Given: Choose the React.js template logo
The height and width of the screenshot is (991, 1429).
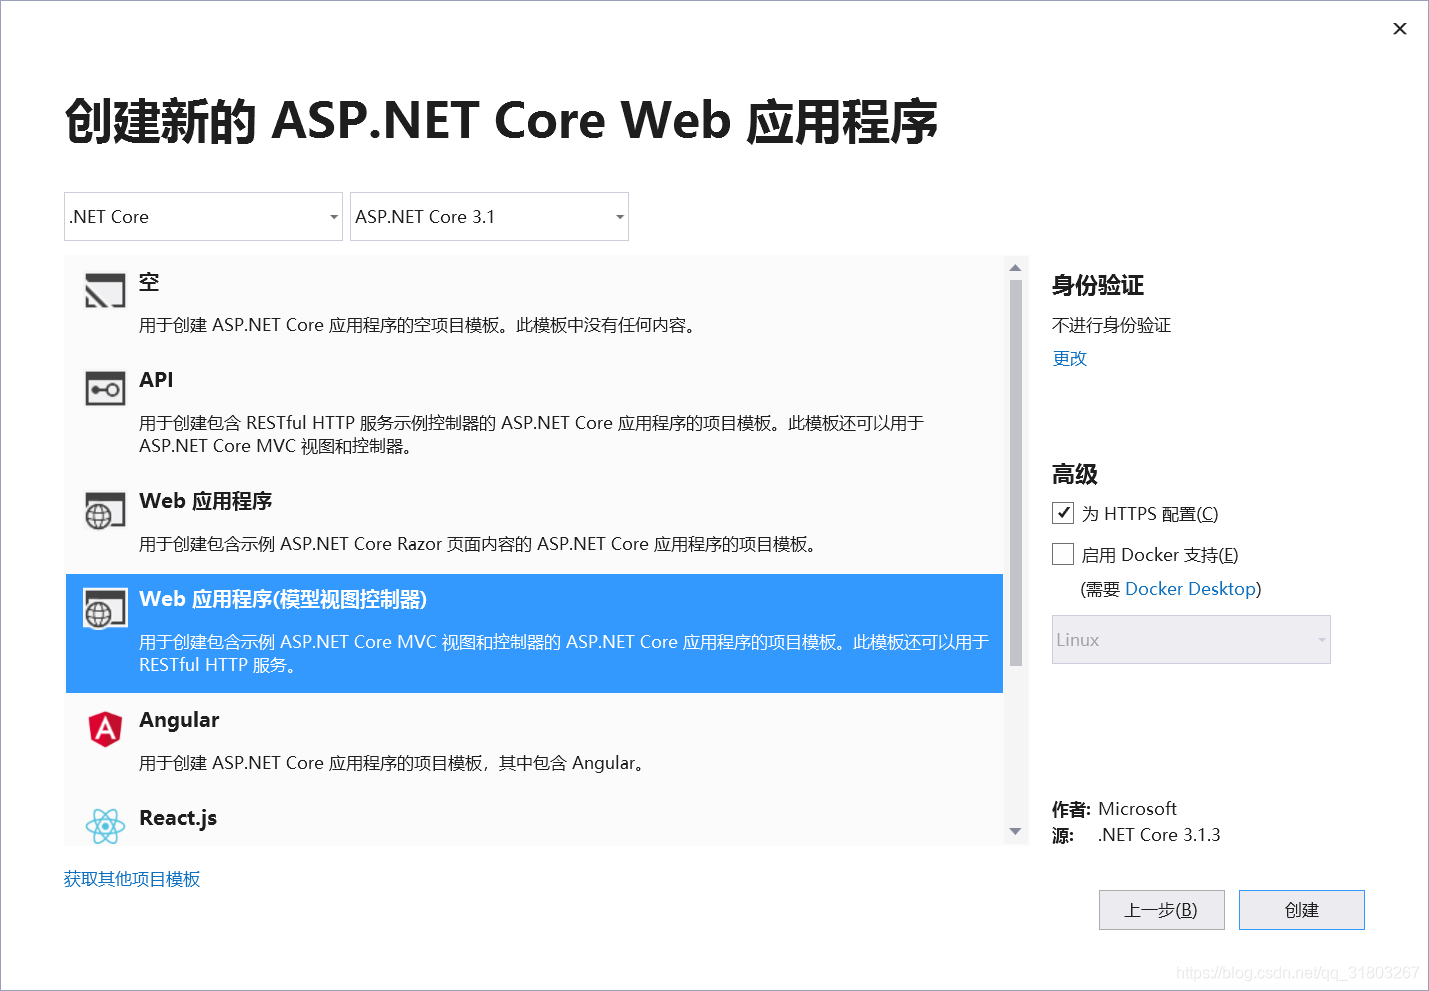Looking at the screenshot, I should [105, 826].
